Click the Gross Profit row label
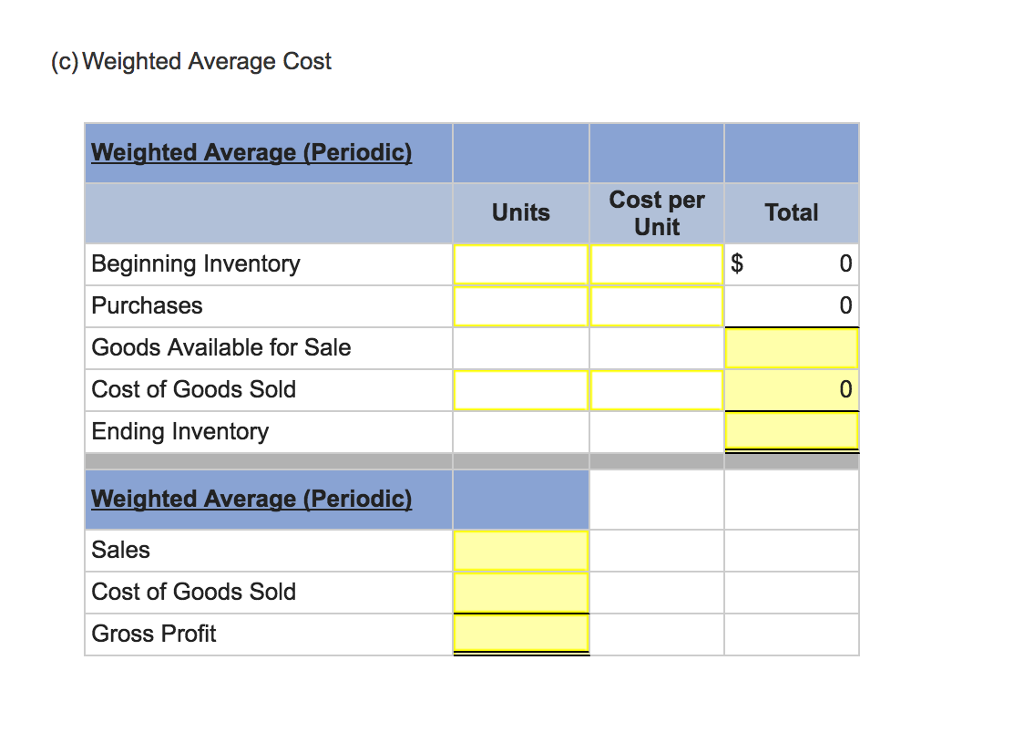 (154, 633)
